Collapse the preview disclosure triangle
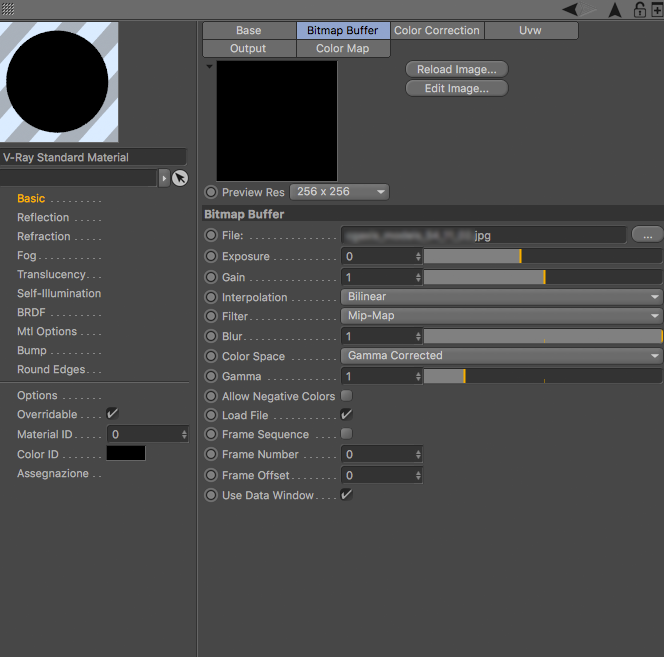The height and width of the screenshot is (657, 664). coord(209,67)
